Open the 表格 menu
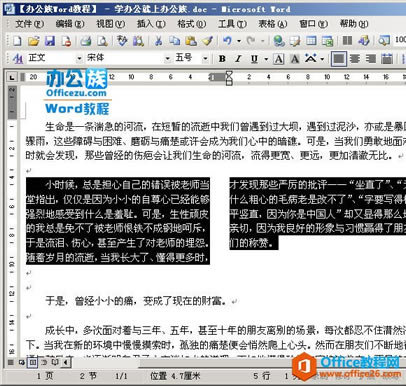Image resolution: width=406 pixels, height=386 pixels. tap(273, 24)
